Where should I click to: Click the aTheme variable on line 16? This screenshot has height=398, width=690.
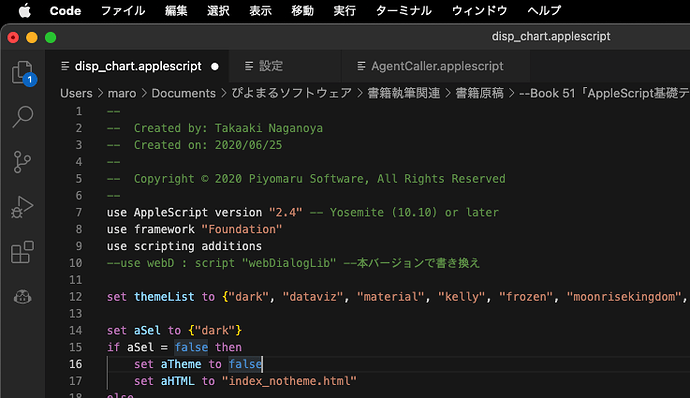181,364
